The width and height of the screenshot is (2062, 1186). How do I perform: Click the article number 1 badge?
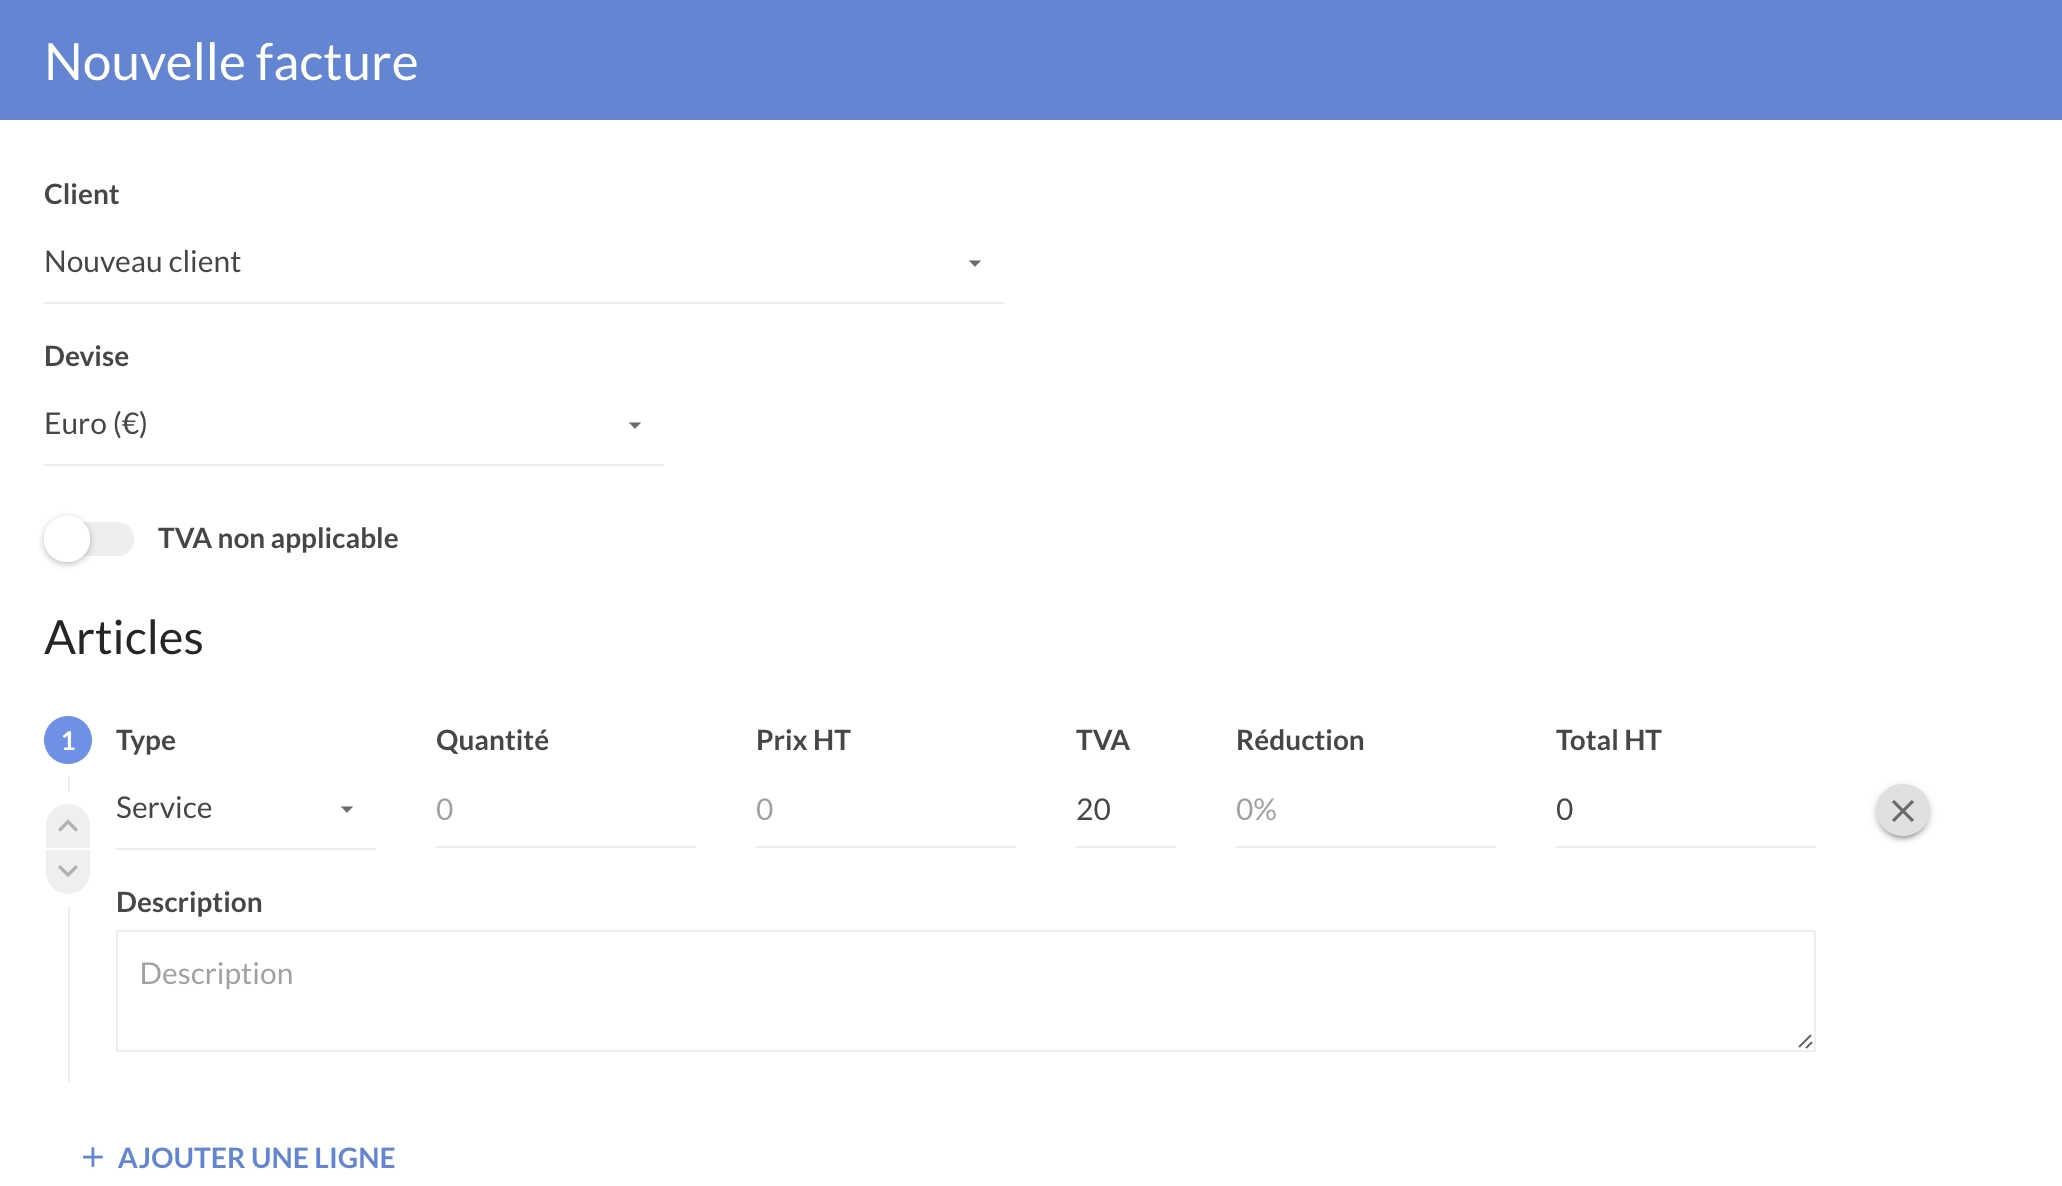coord(68,740)
